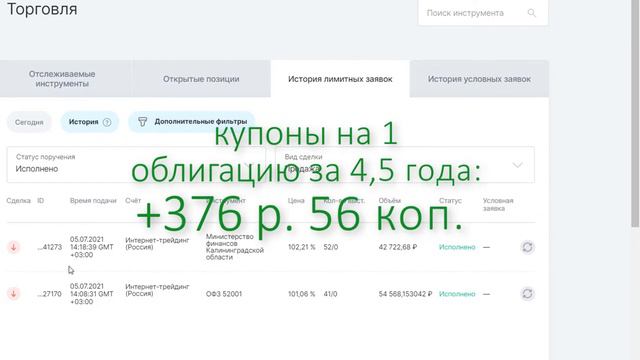Image resolution: width=640 pixels, height=360 pixels.
Task: Select order ID ...41273
Action: 49,247
